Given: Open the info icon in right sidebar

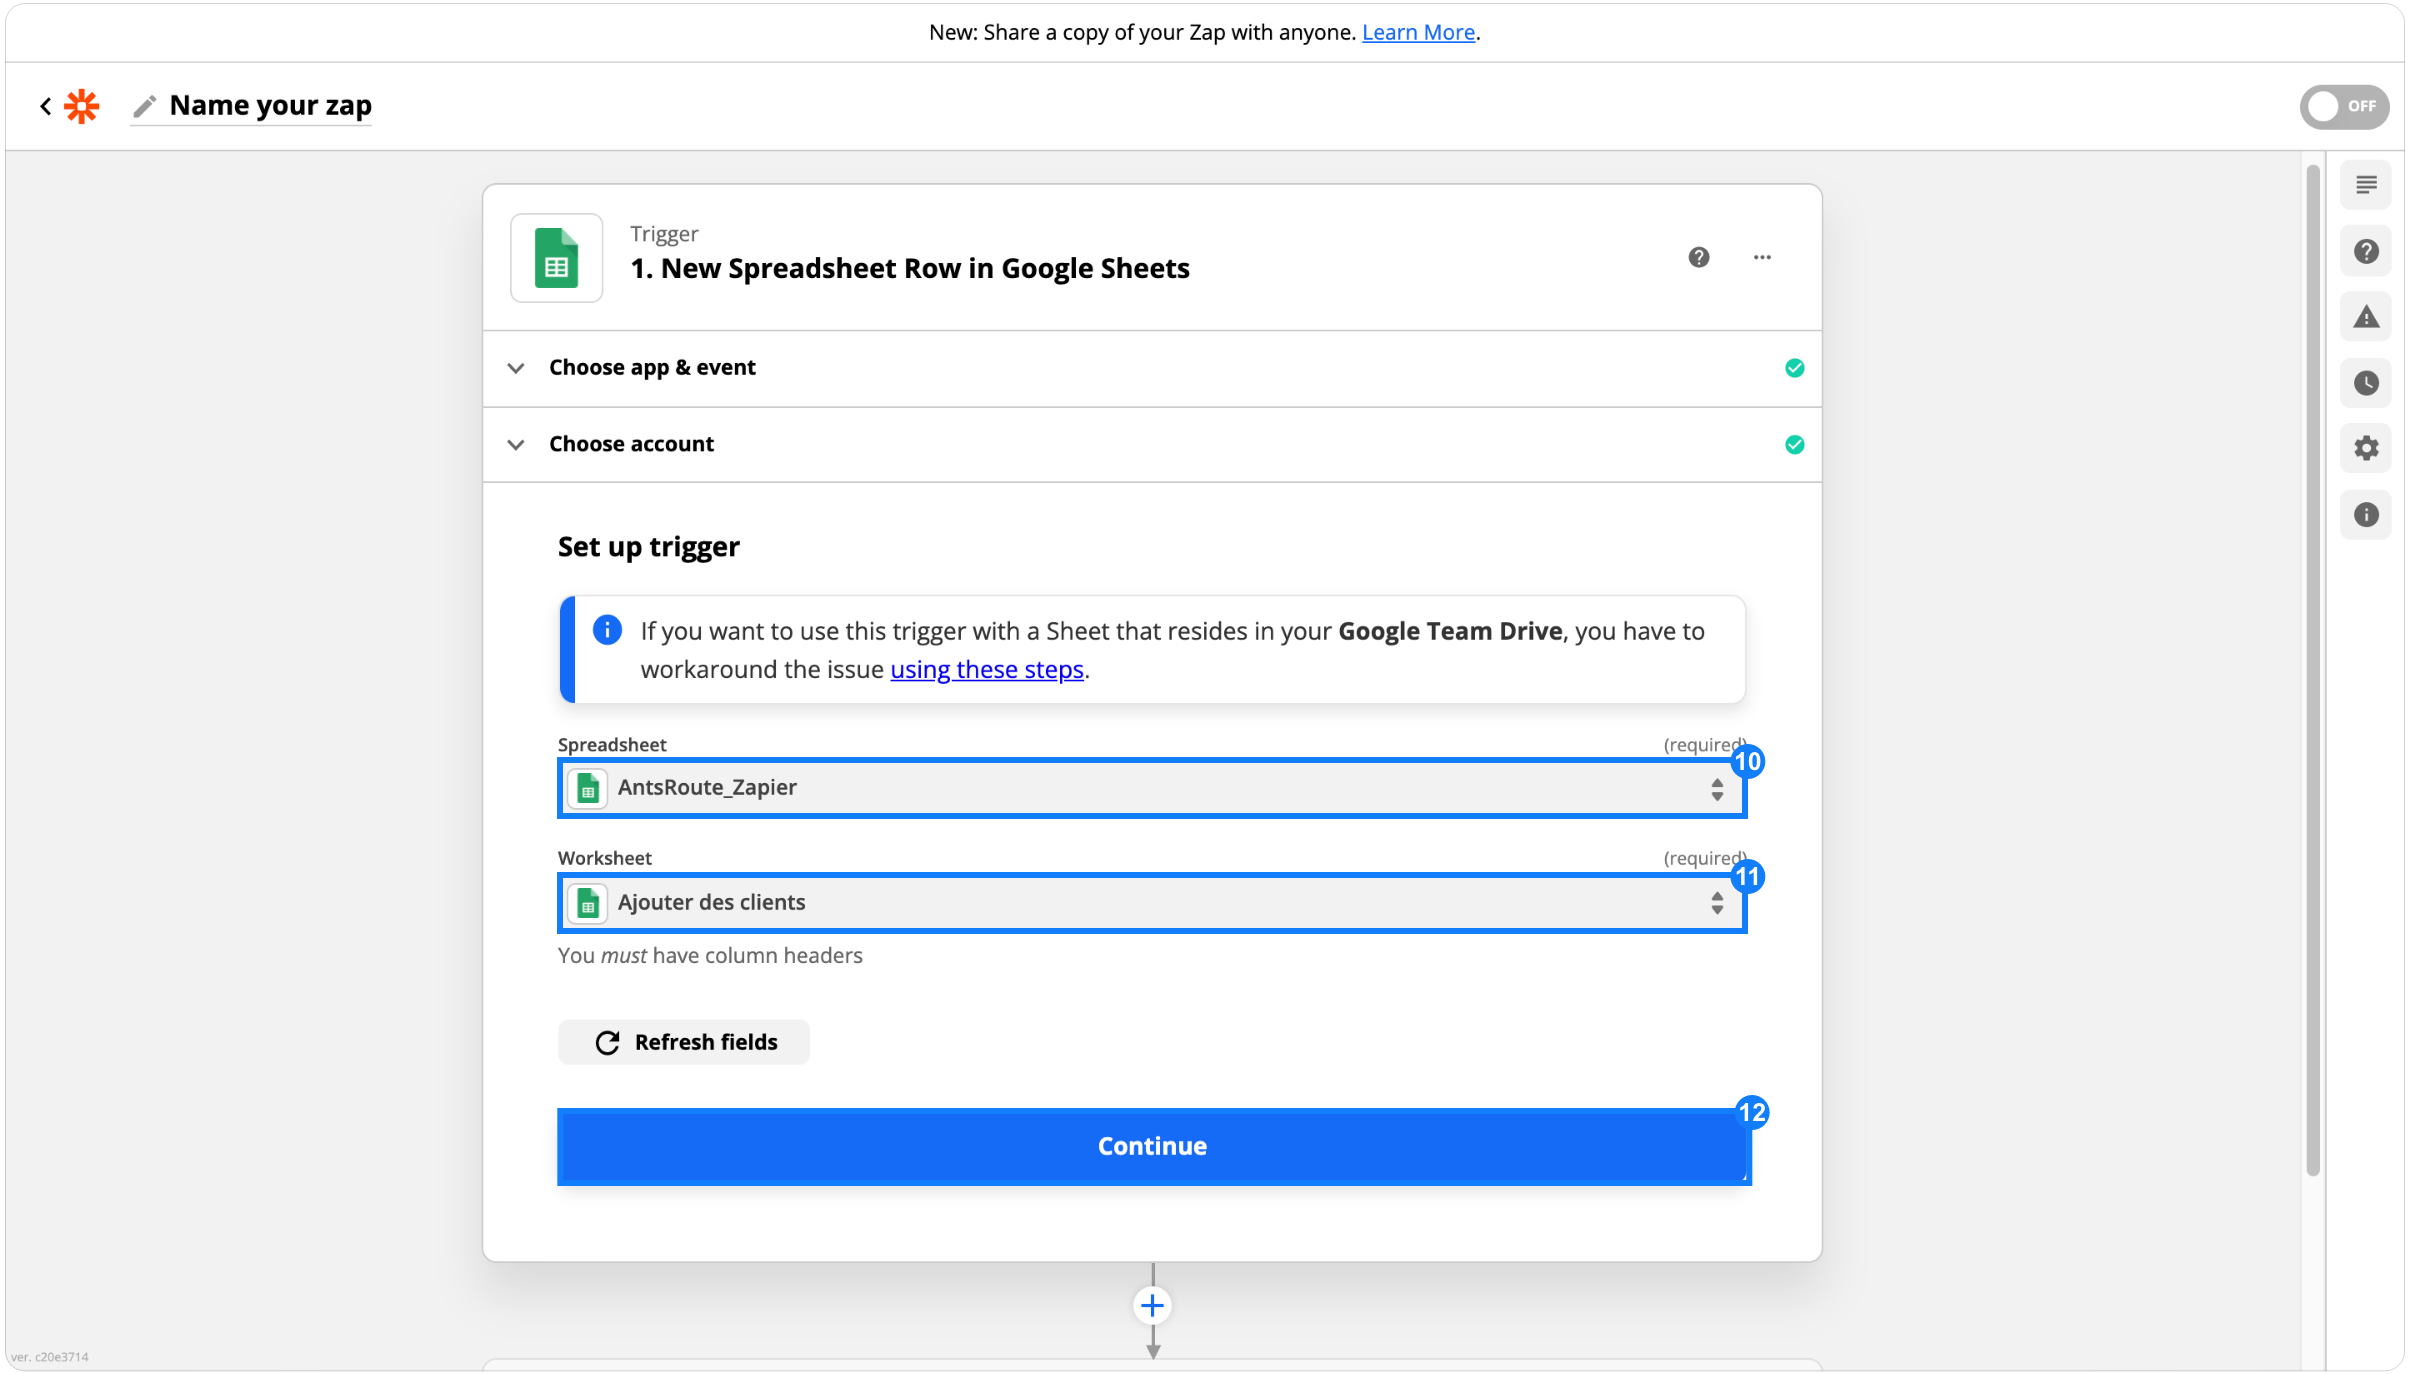Looking at the screenshot, I should (2366, 515).
